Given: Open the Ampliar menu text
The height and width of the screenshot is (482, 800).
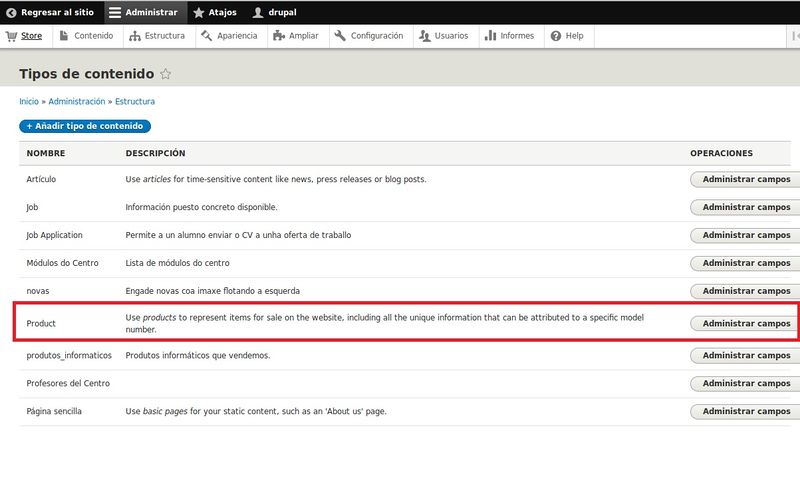Looking at the screenshot, I should coord(304,36).
